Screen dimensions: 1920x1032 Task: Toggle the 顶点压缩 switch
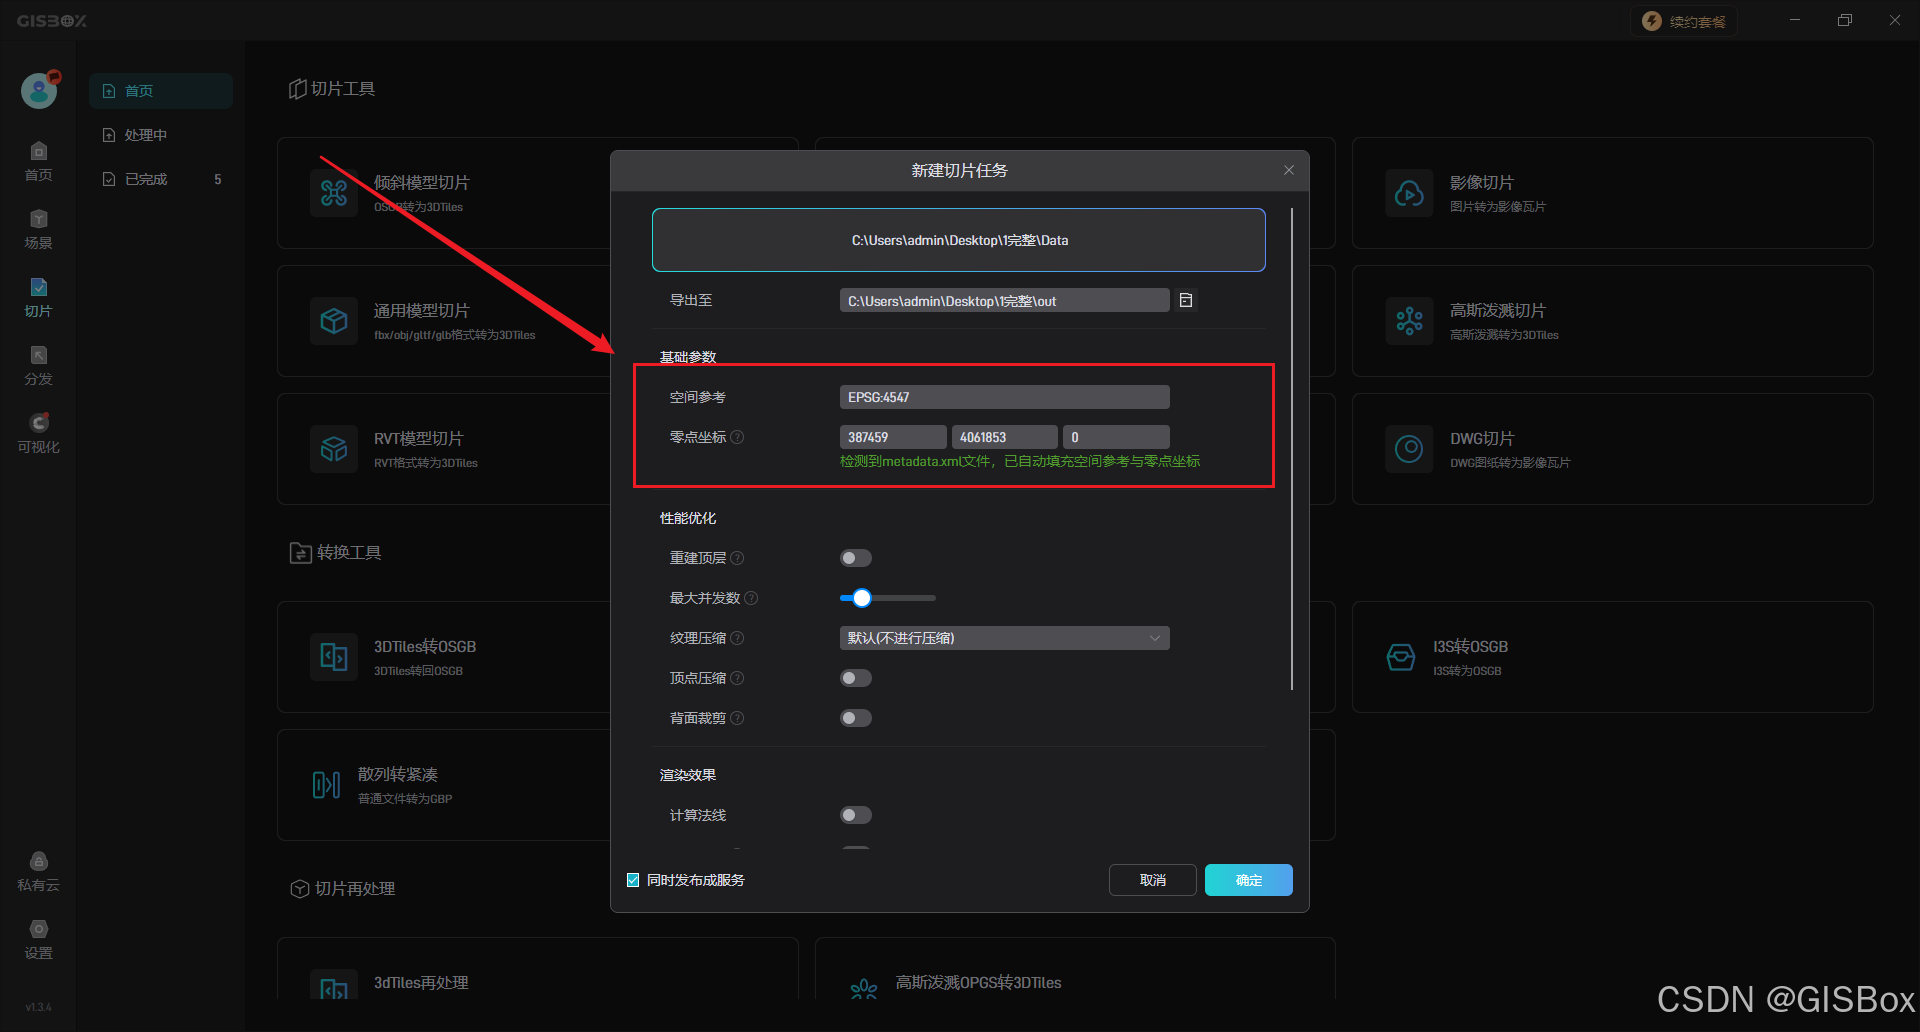[856, 678]
